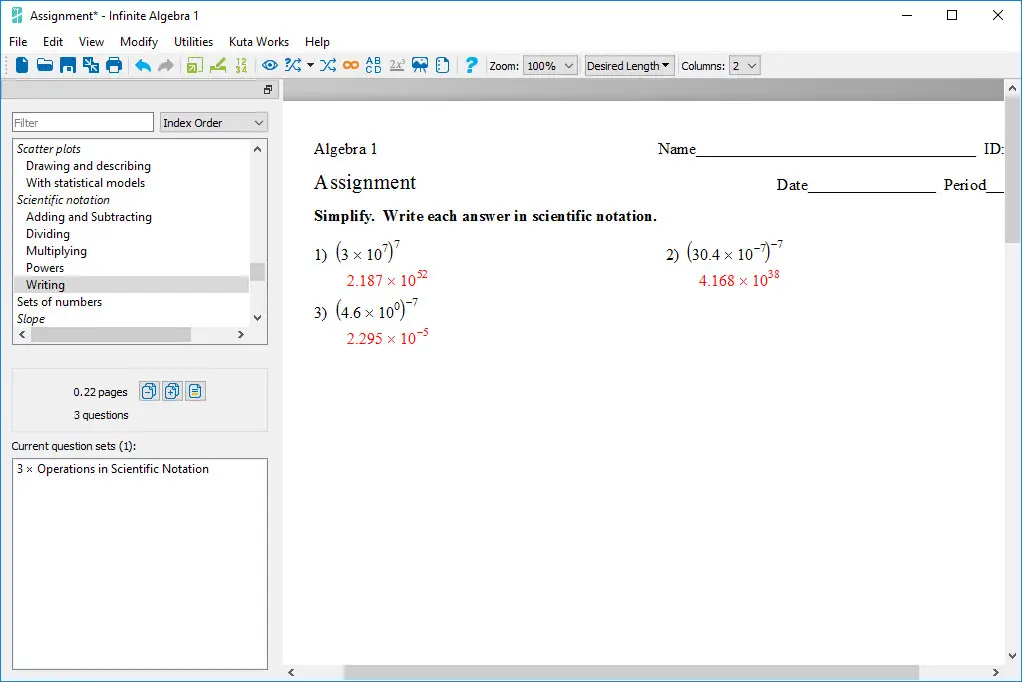This screenshot has width=1022, height=682.
Task: Create a new assignment document
Action: point(22,65)
